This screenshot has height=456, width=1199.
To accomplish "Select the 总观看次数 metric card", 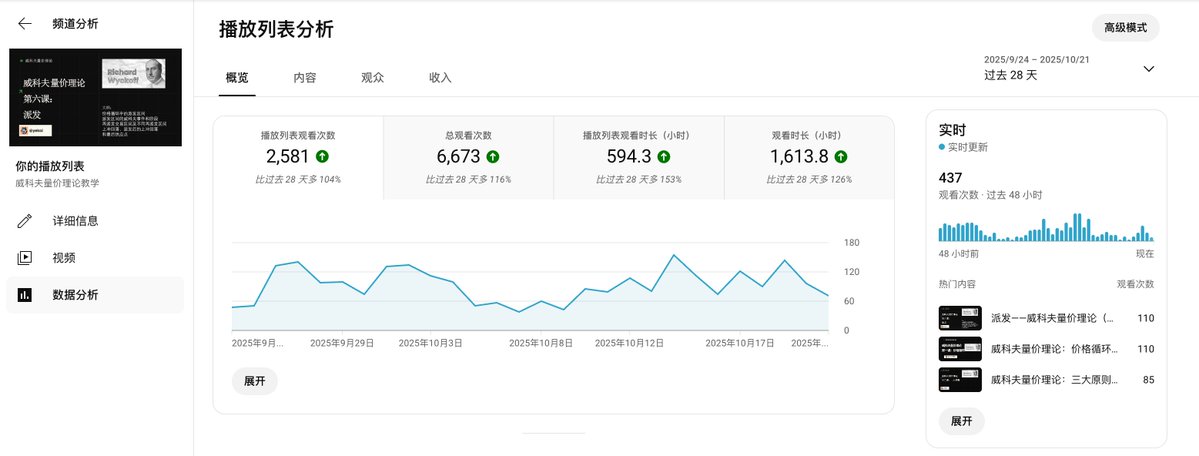I will point(468,157).
